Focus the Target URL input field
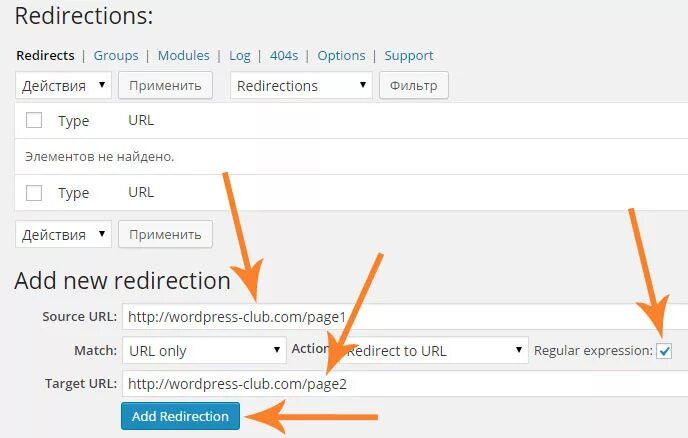The height and width of the screenshot is (438, 688). (400, 383)
